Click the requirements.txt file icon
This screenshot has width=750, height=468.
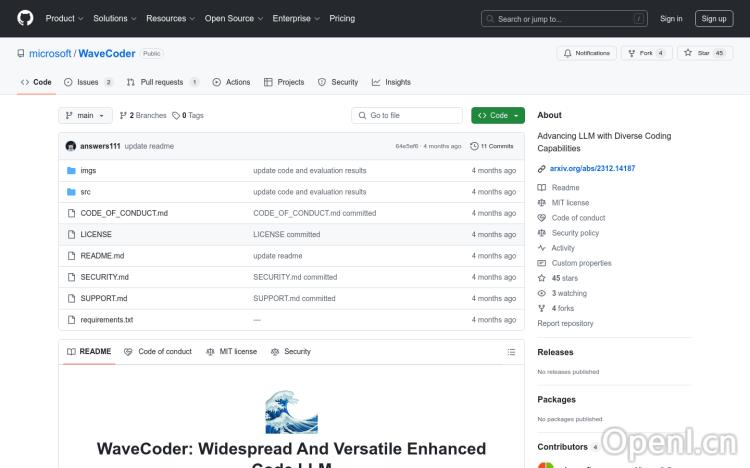(x=71, y=320)
